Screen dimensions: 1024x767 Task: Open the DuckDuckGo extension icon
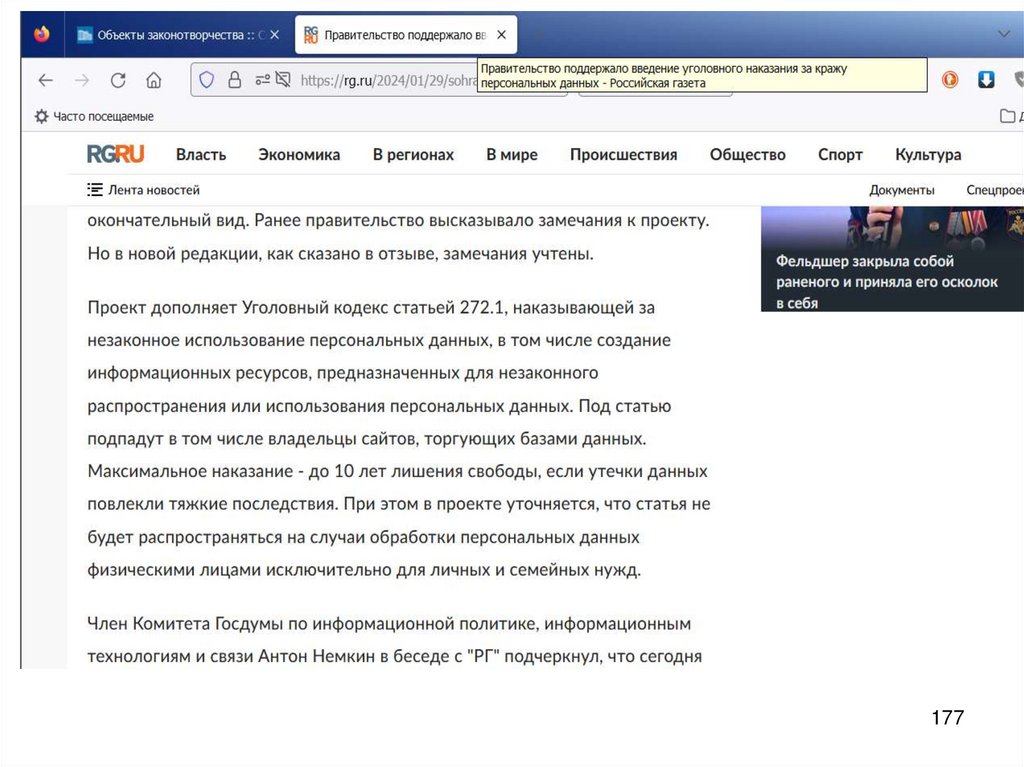click(x=950, y=80)
